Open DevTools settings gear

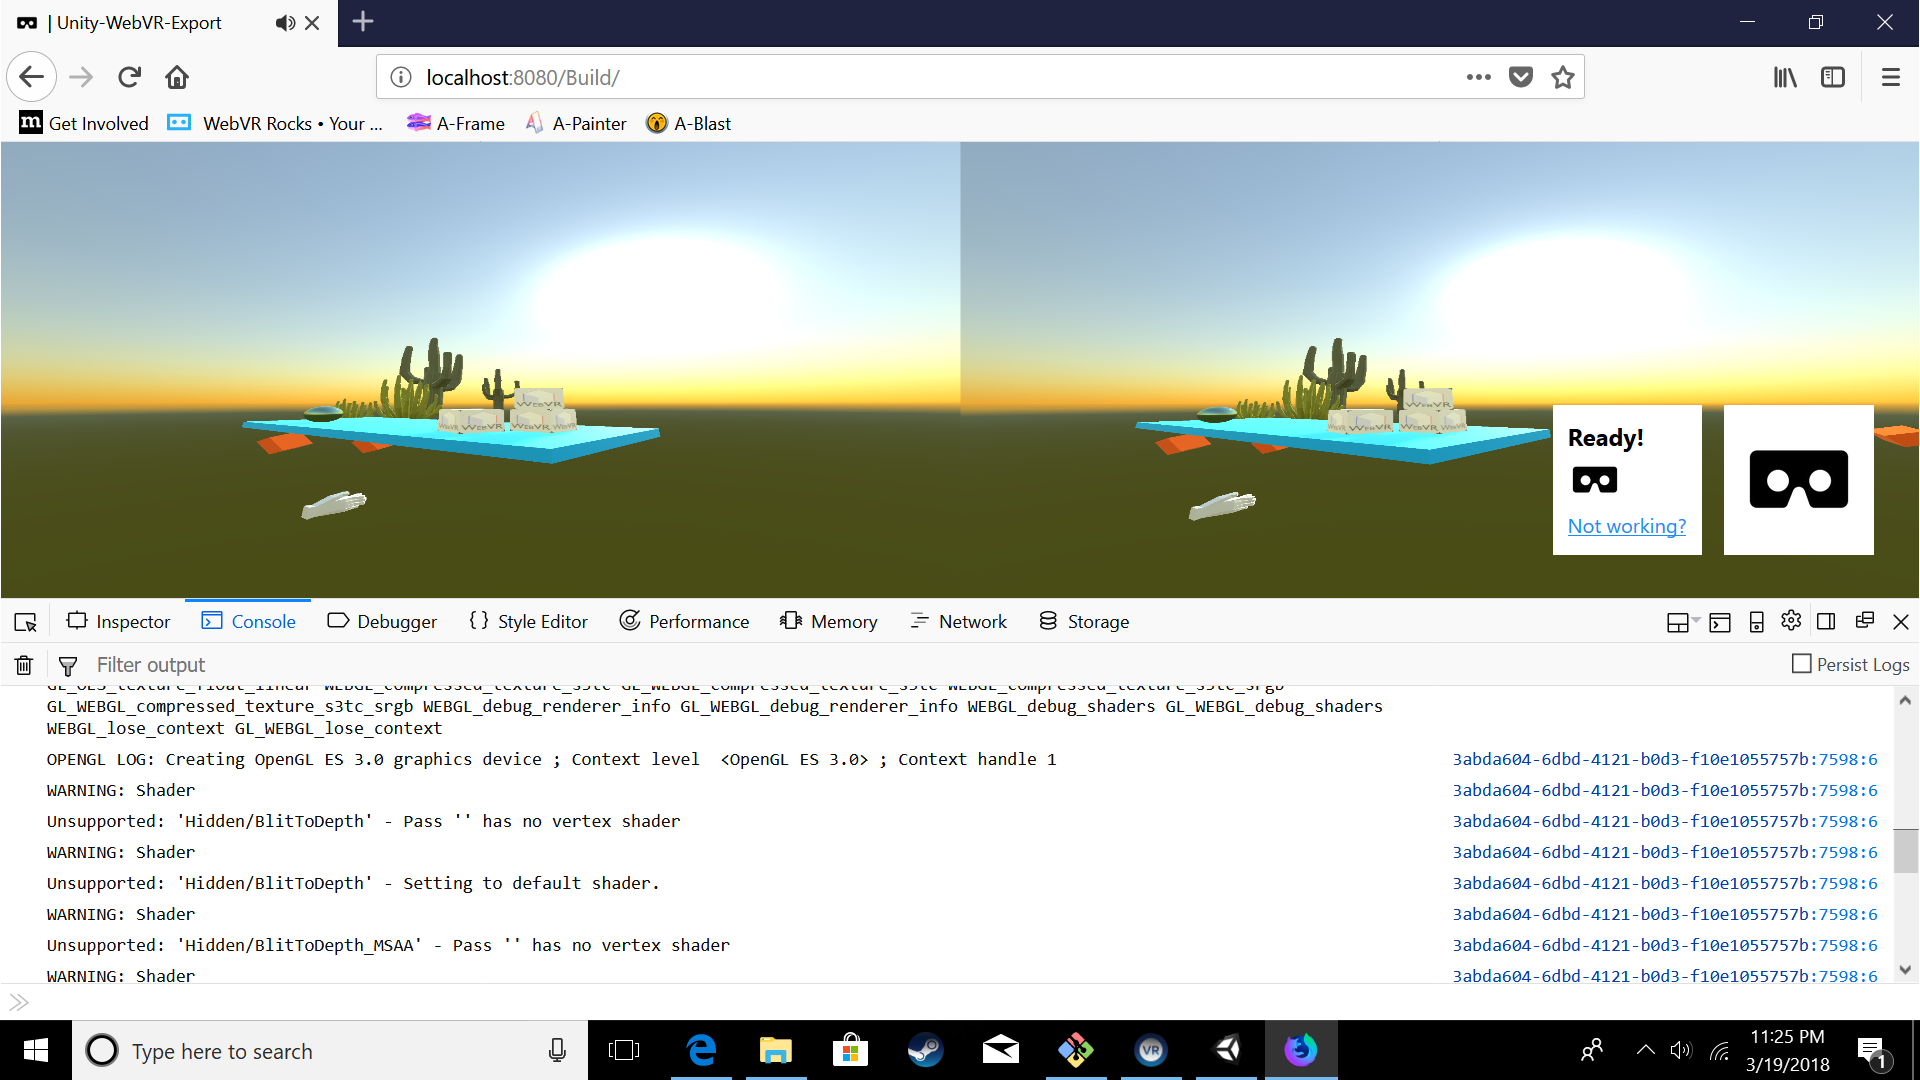point(1791,621)
